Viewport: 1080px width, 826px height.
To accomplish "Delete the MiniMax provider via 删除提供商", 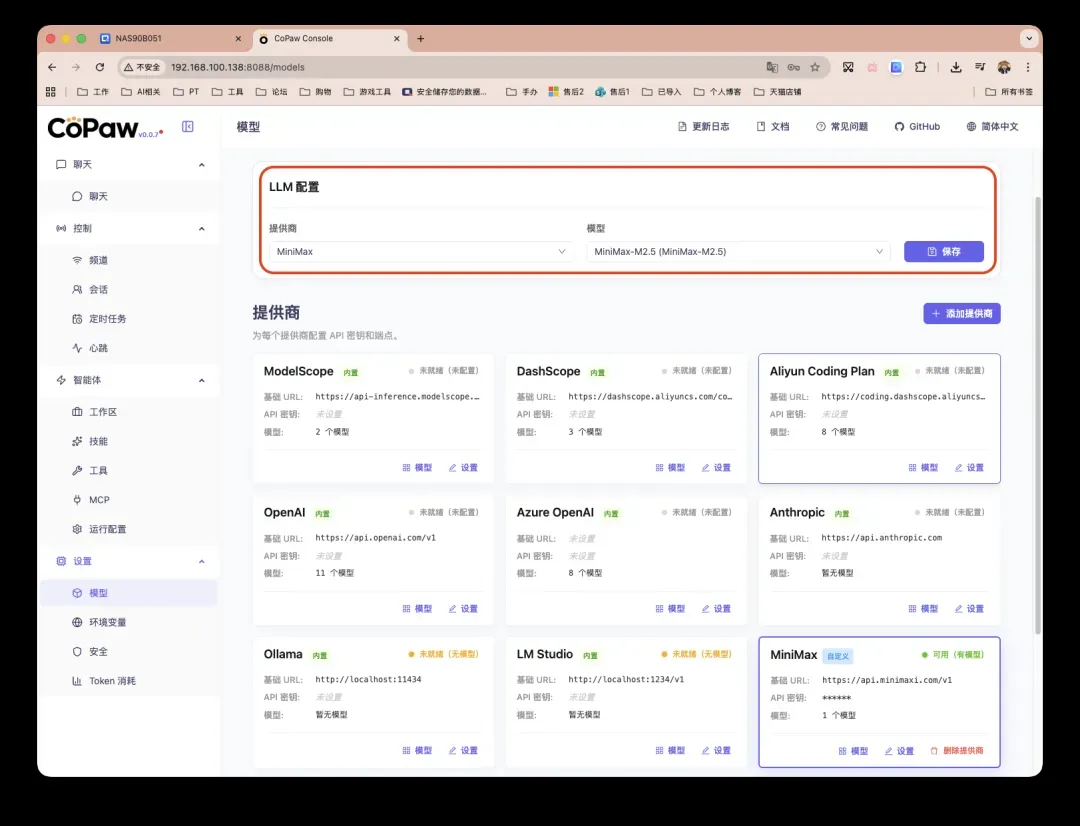I will [x=958, y=750].
